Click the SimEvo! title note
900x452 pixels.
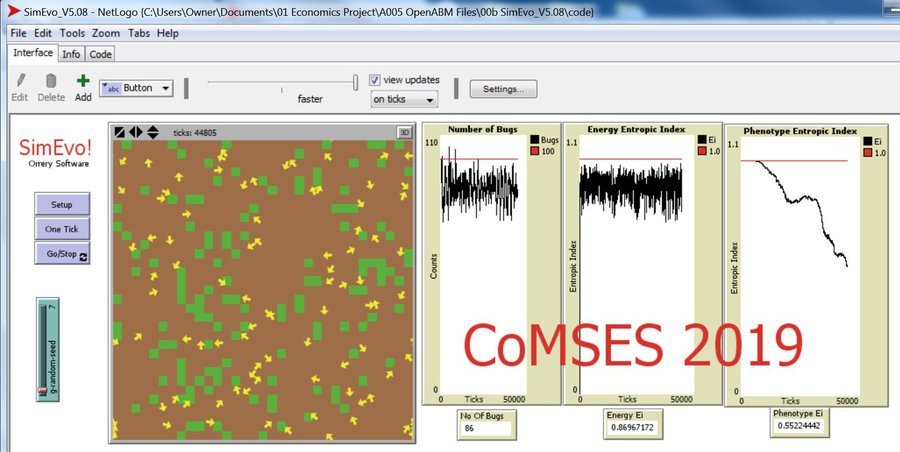55,148
